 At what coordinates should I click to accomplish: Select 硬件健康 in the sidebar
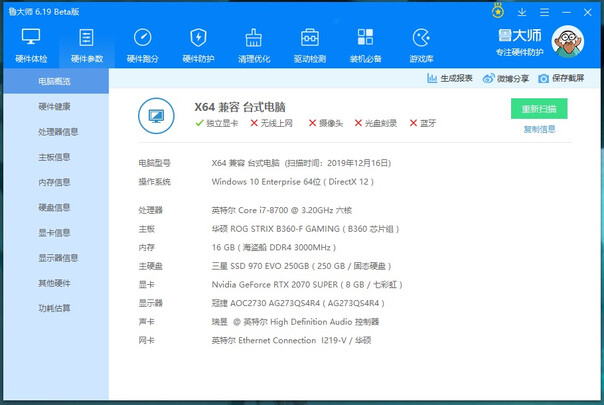[56, 106]
